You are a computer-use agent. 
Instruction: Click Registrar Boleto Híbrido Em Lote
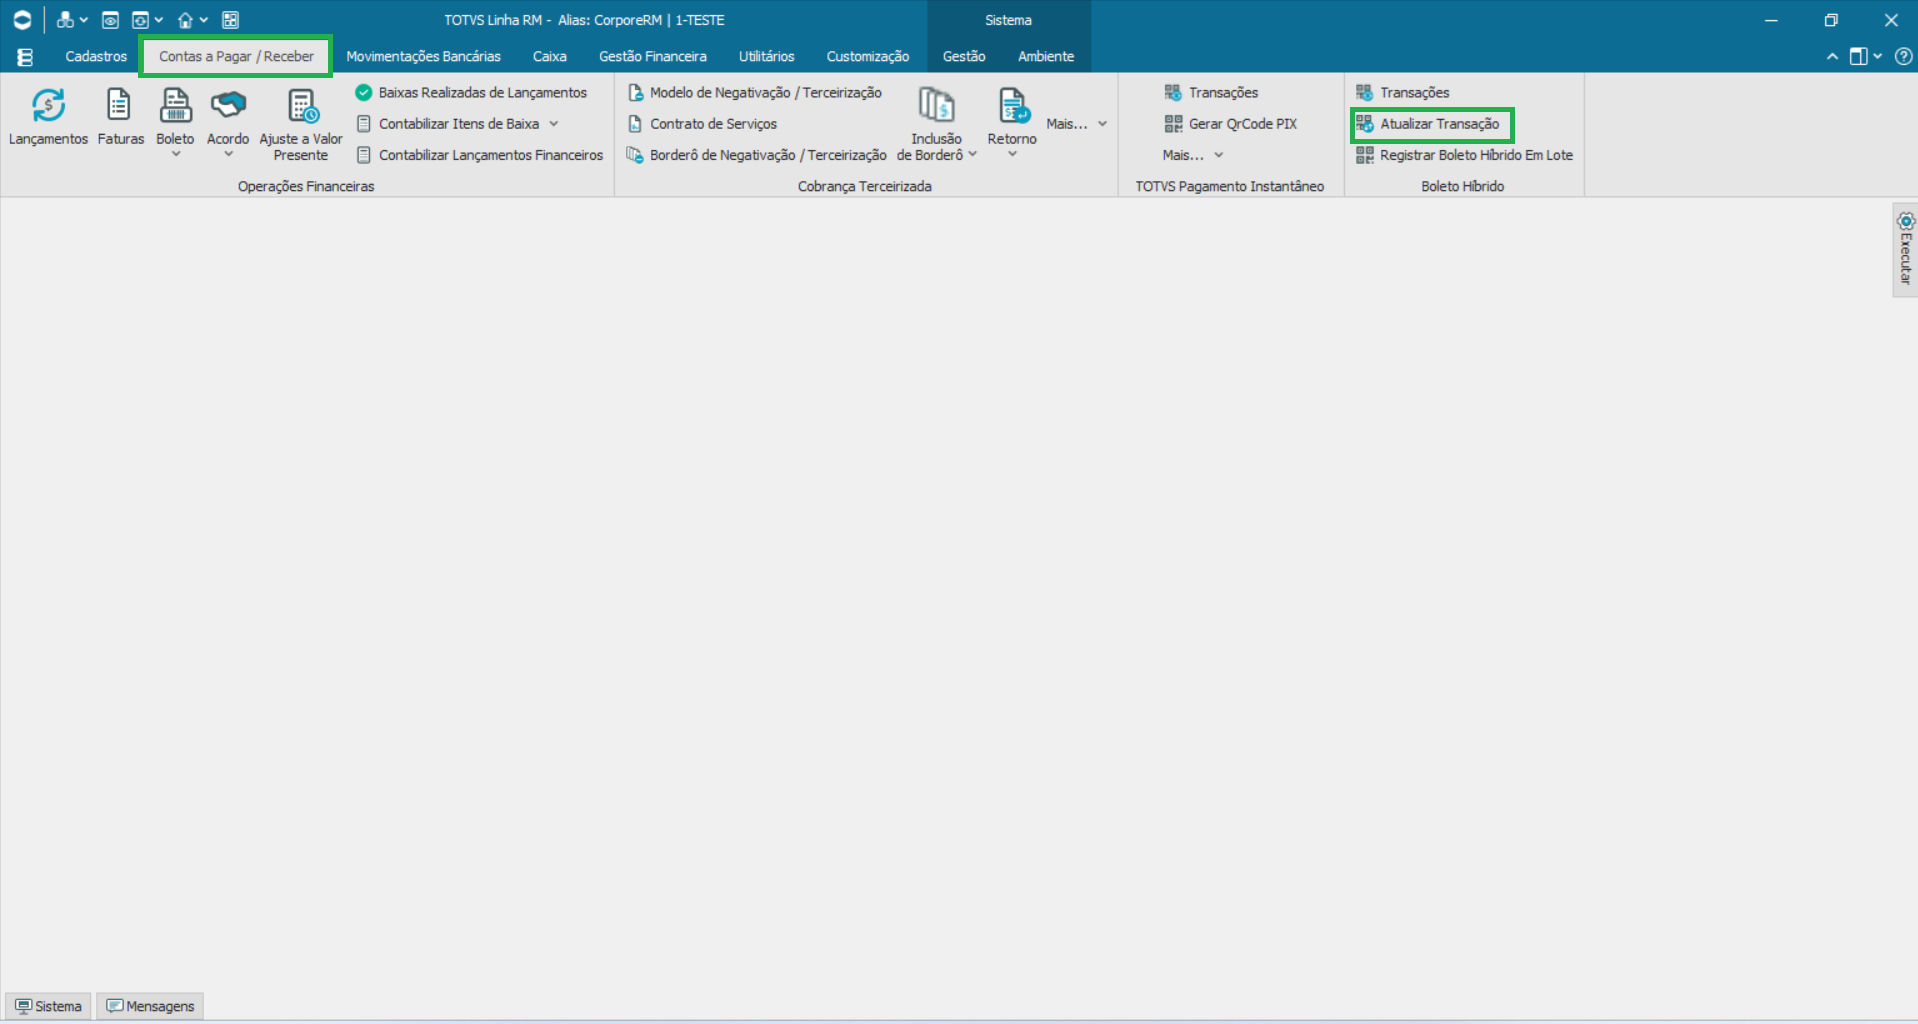(1465, 155)
